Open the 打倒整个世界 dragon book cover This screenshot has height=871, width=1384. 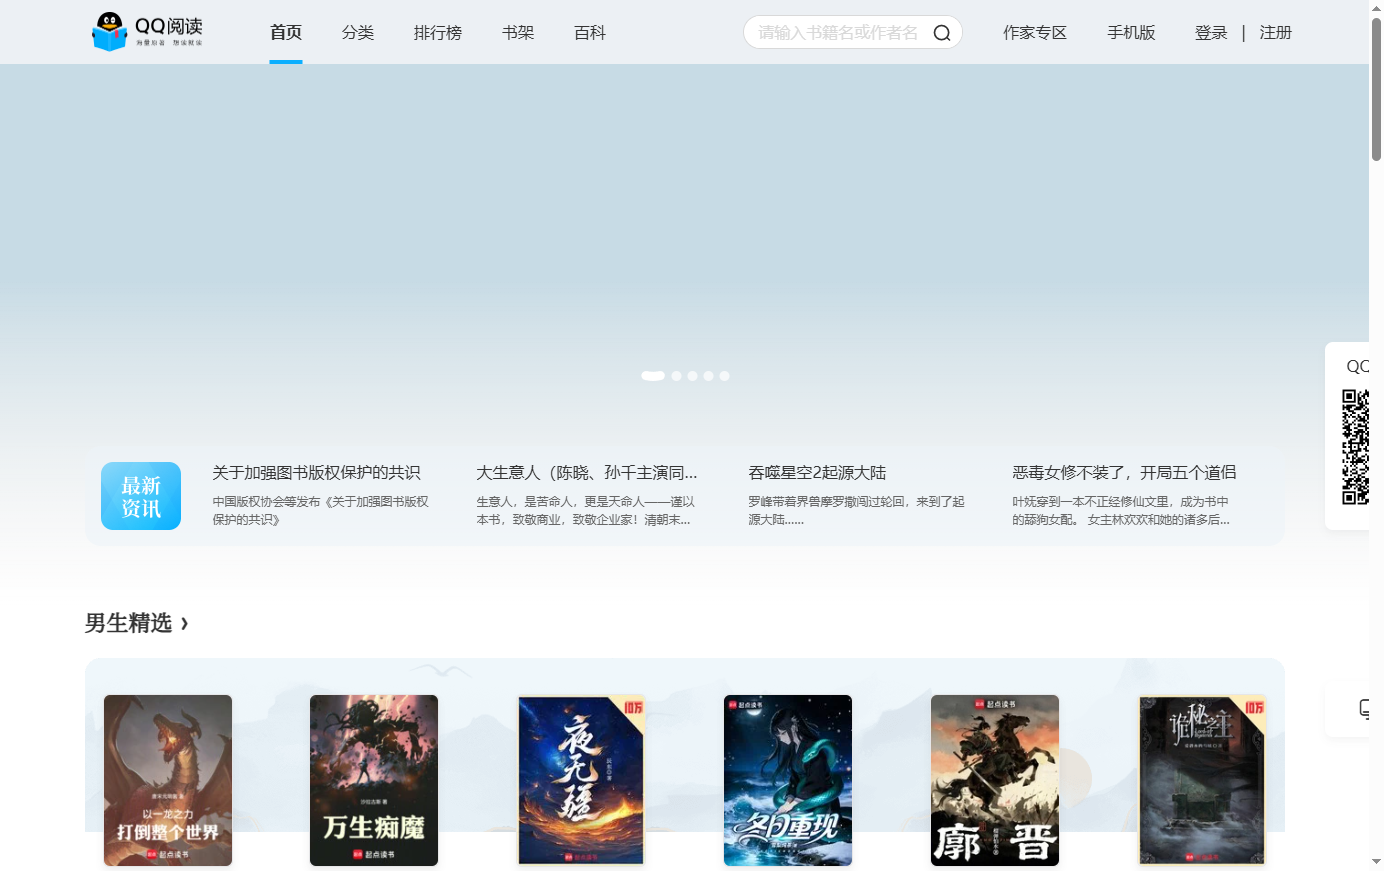pos(168,780)
